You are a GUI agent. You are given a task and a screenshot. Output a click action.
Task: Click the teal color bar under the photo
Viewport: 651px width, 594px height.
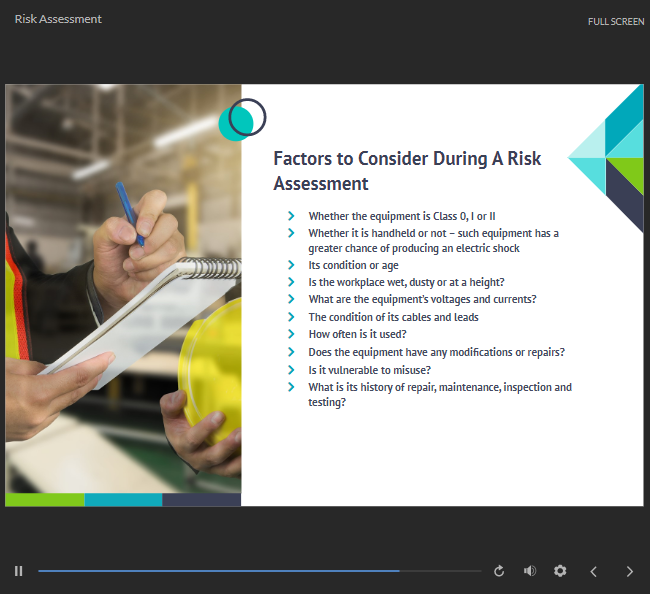point(123,499)
